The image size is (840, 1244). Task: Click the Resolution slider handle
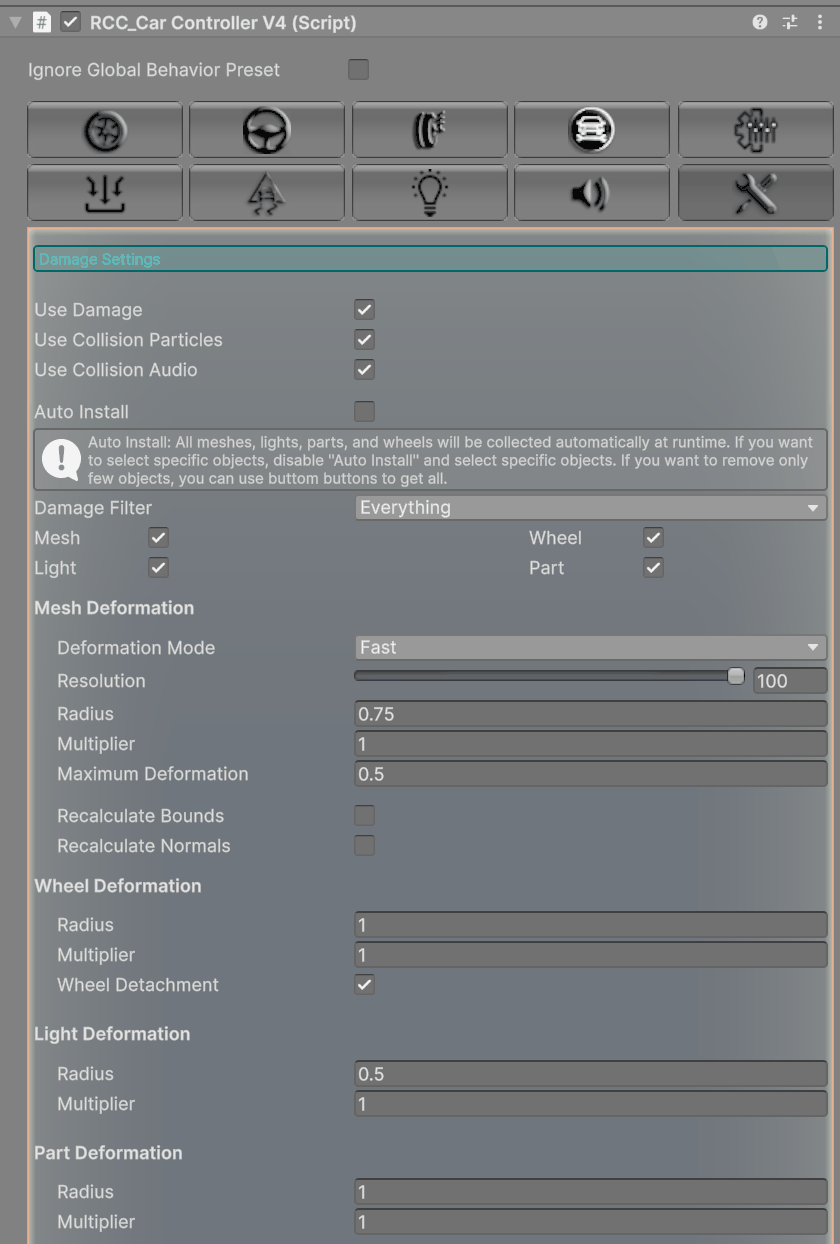[736, 676]
